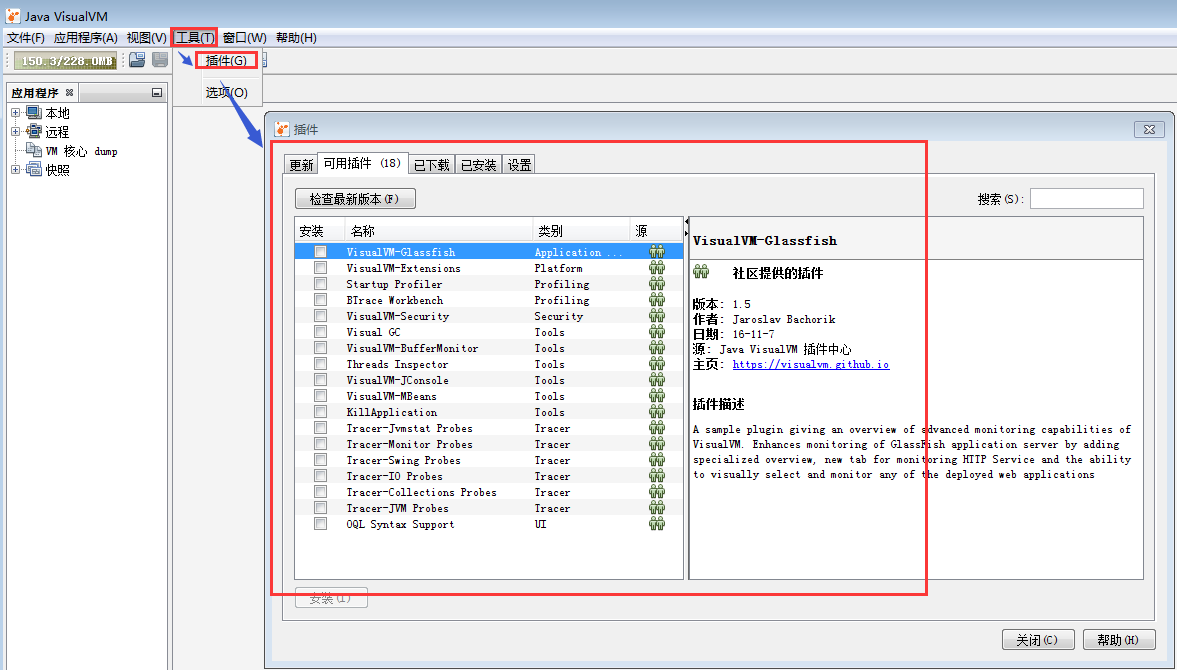
Task: Select the VM 核心 dump node icon
Action: 34,151
